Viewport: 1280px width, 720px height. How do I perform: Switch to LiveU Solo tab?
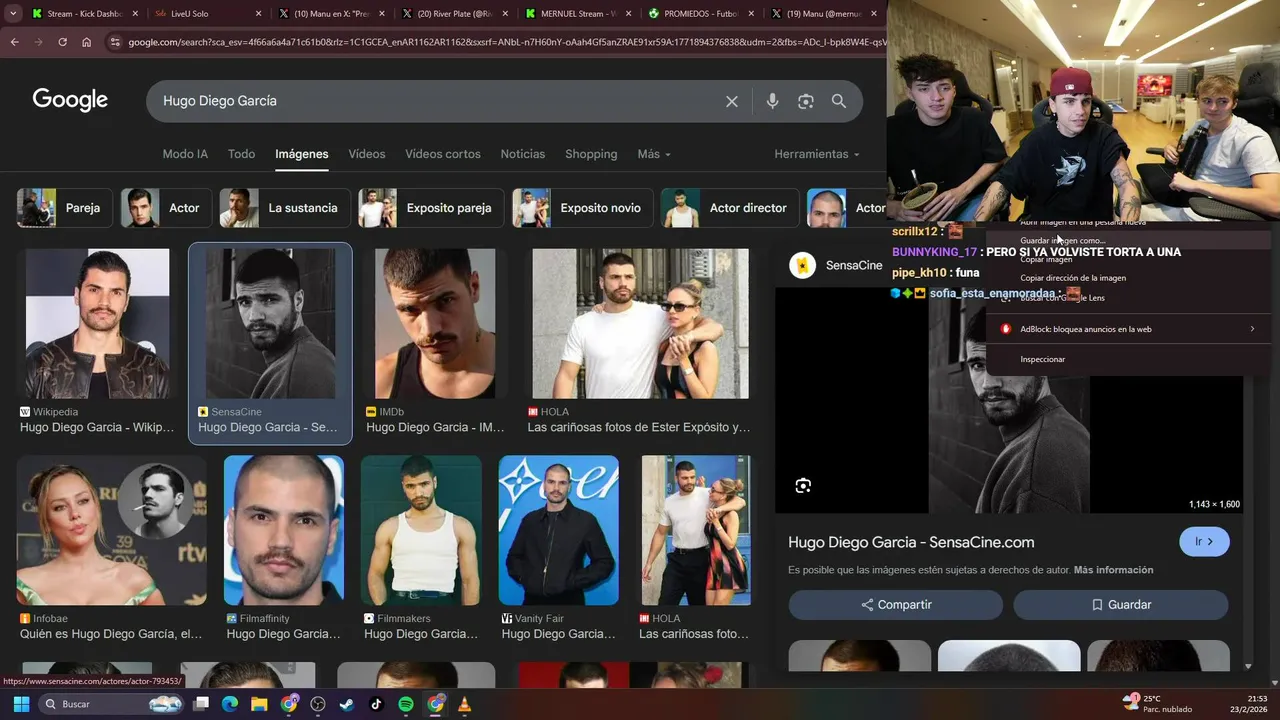207,14
